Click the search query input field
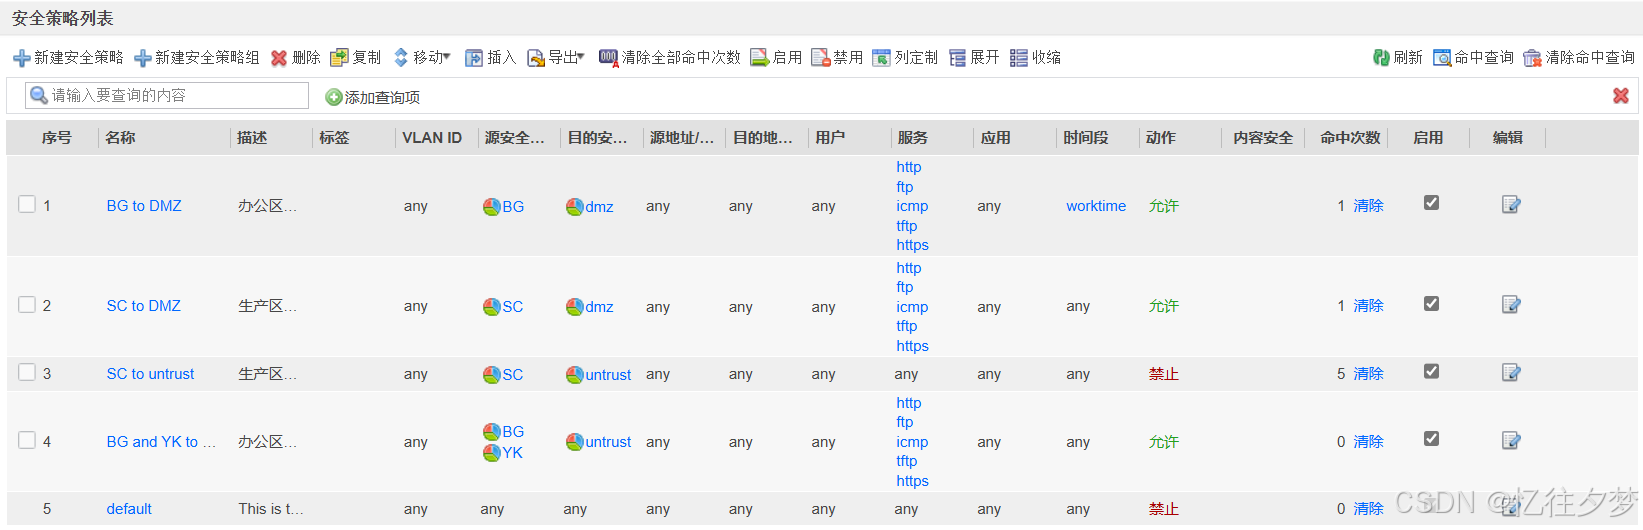The image size is (1643, 530). point(167,95)
